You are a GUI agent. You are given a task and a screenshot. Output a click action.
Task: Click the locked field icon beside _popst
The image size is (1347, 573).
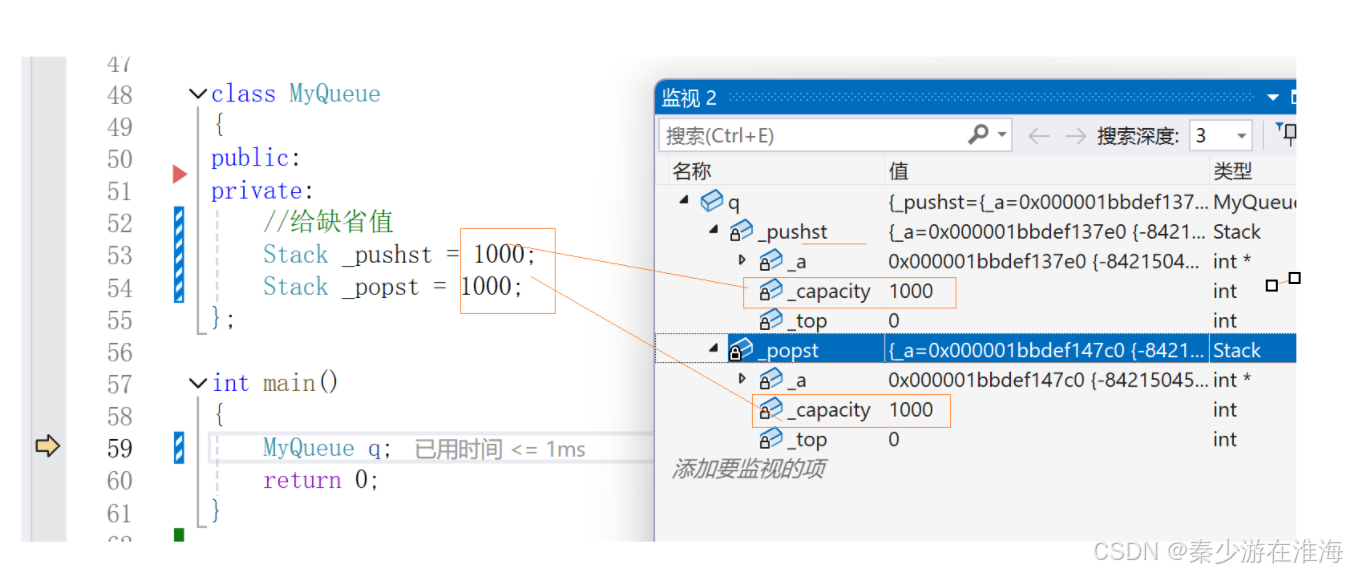point(741,351)
